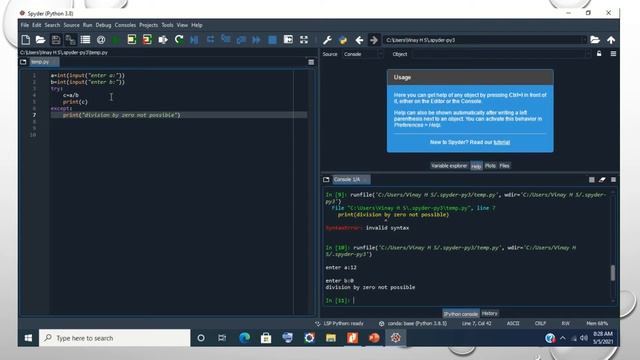640x360 pixels.
Task: Open console pane options menu
Action: pyautogui.click(x=613, y=180)
